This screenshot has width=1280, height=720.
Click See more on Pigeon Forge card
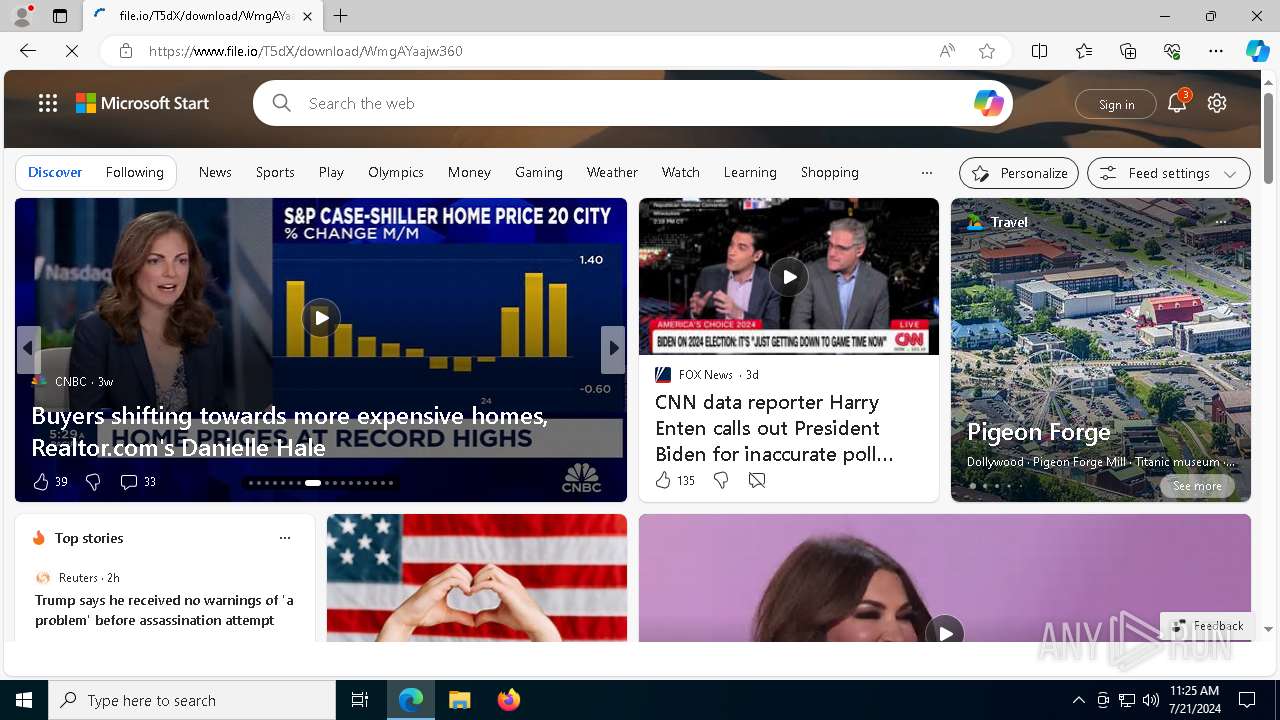tap(1197, 486)
